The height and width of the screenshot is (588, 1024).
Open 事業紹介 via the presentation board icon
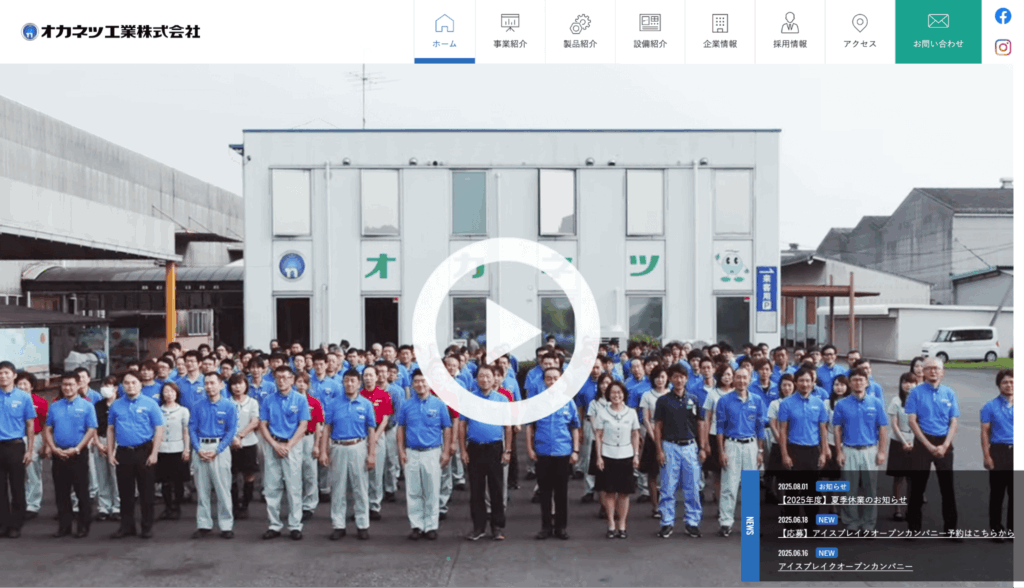[x=510, y=23]
